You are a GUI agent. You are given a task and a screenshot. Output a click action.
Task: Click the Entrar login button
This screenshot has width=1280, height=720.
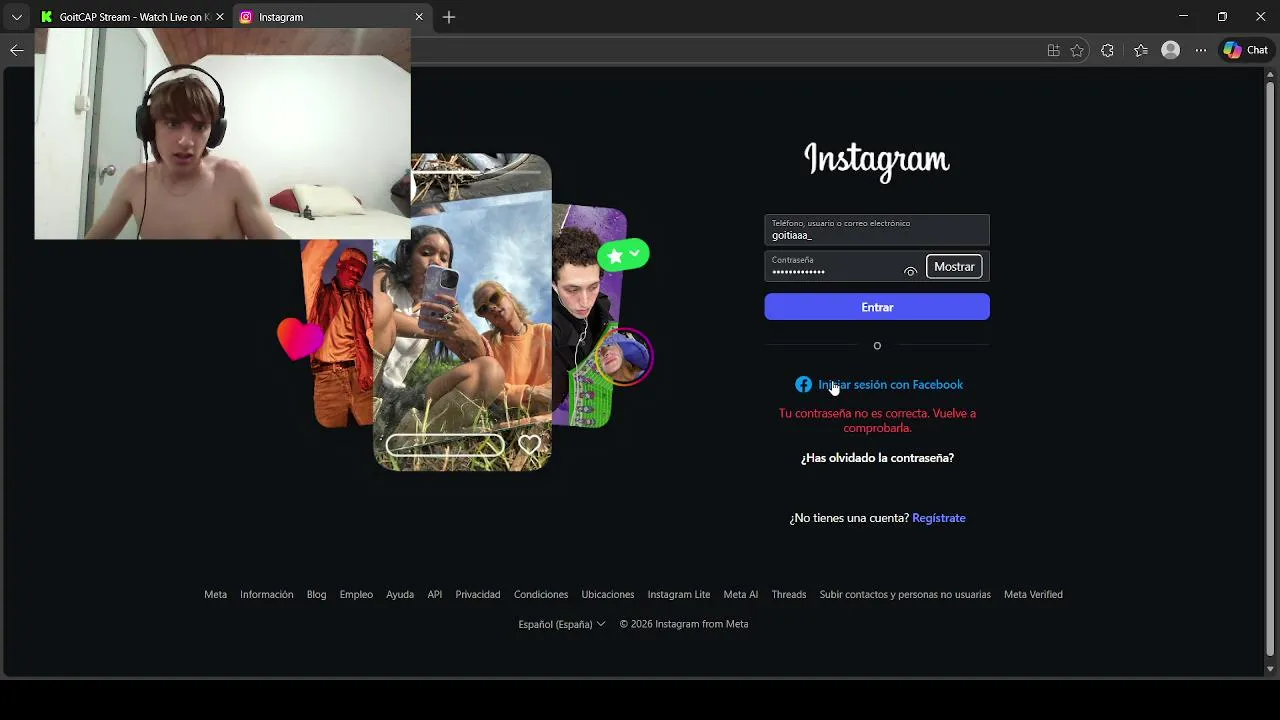(x=877, y=307)
